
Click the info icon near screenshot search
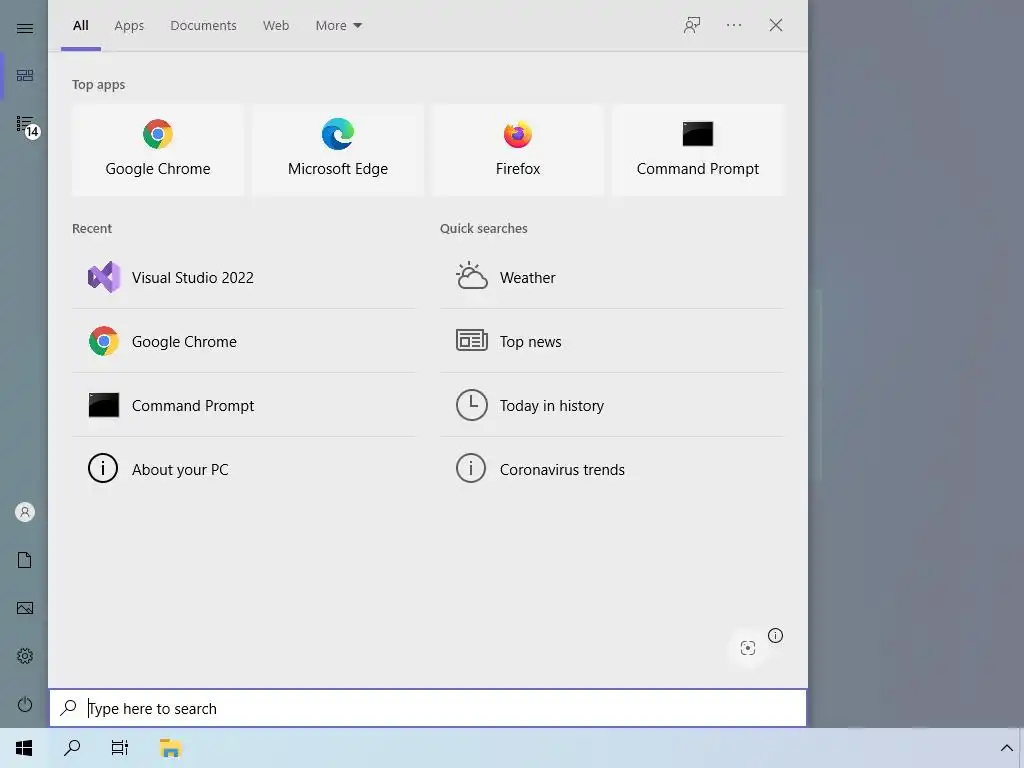pyautogui.click(x=775, y=635)
